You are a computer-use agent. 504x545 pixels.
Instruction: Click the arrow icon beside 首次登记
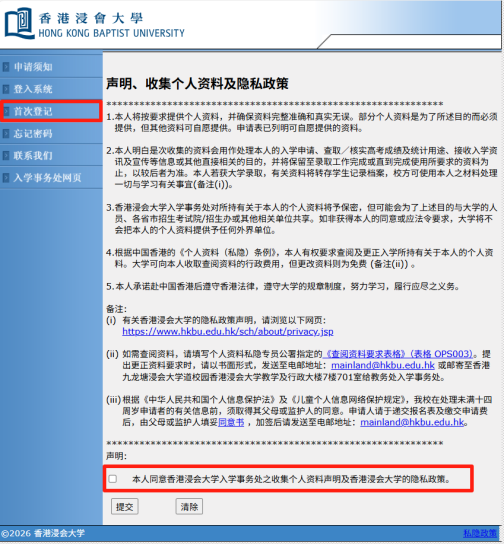6,111
